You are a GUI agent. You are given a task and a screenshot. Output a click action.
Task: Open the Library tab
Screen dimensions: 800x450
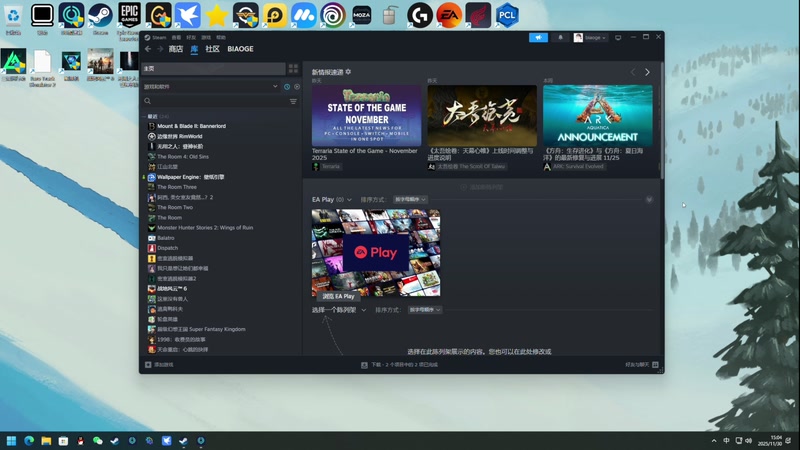[x=194, y=49]
